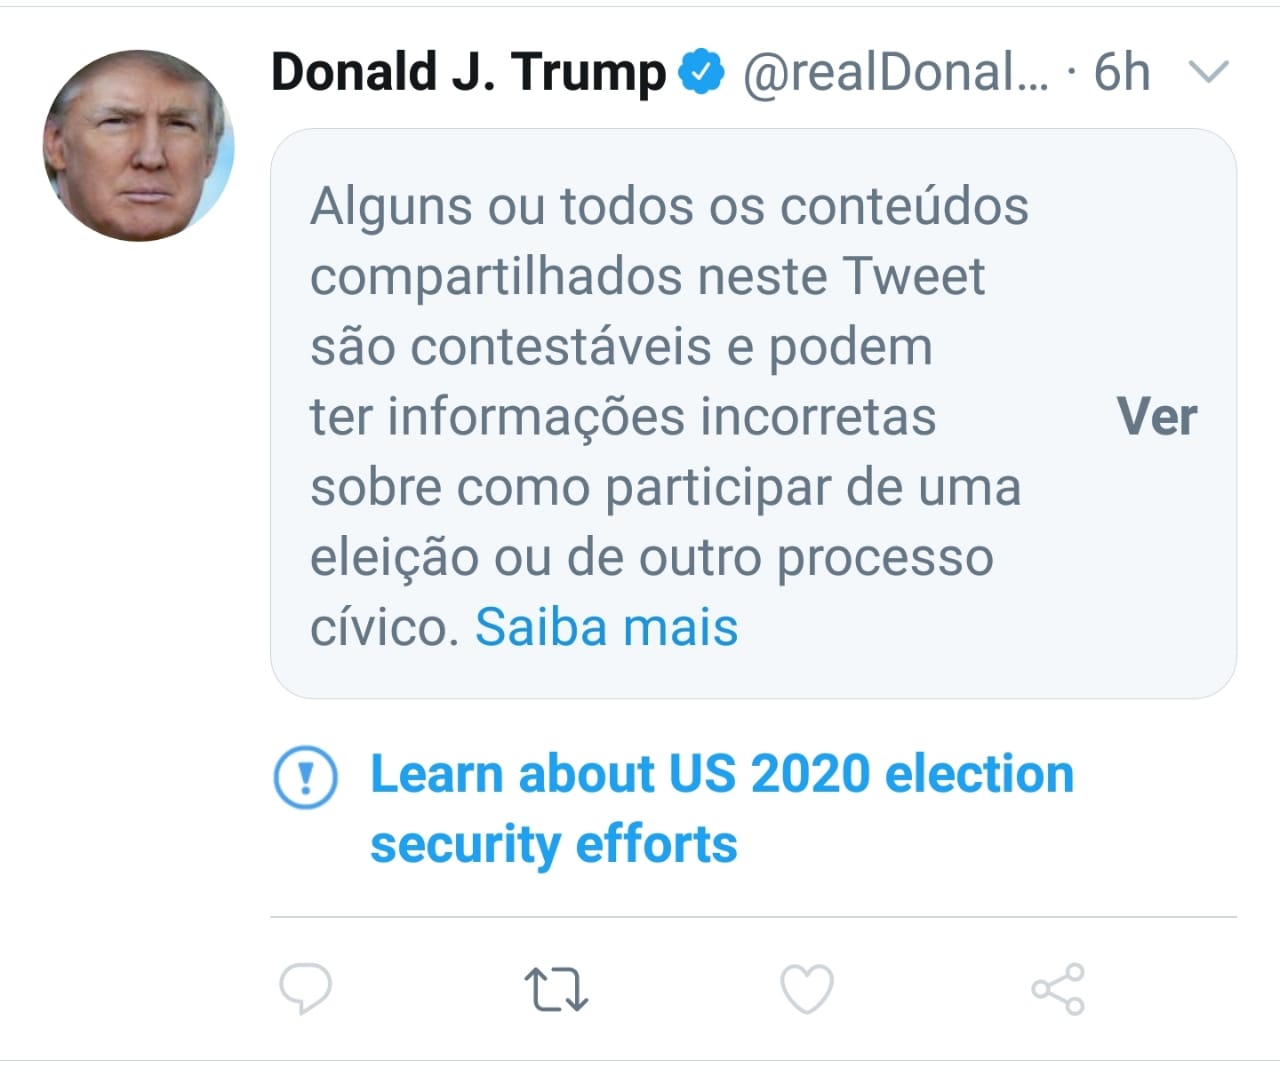The height and width of the screenshot is (1084, 1280).
Task: Click the 6h tweet timestamp
Action: [1121, 72]
